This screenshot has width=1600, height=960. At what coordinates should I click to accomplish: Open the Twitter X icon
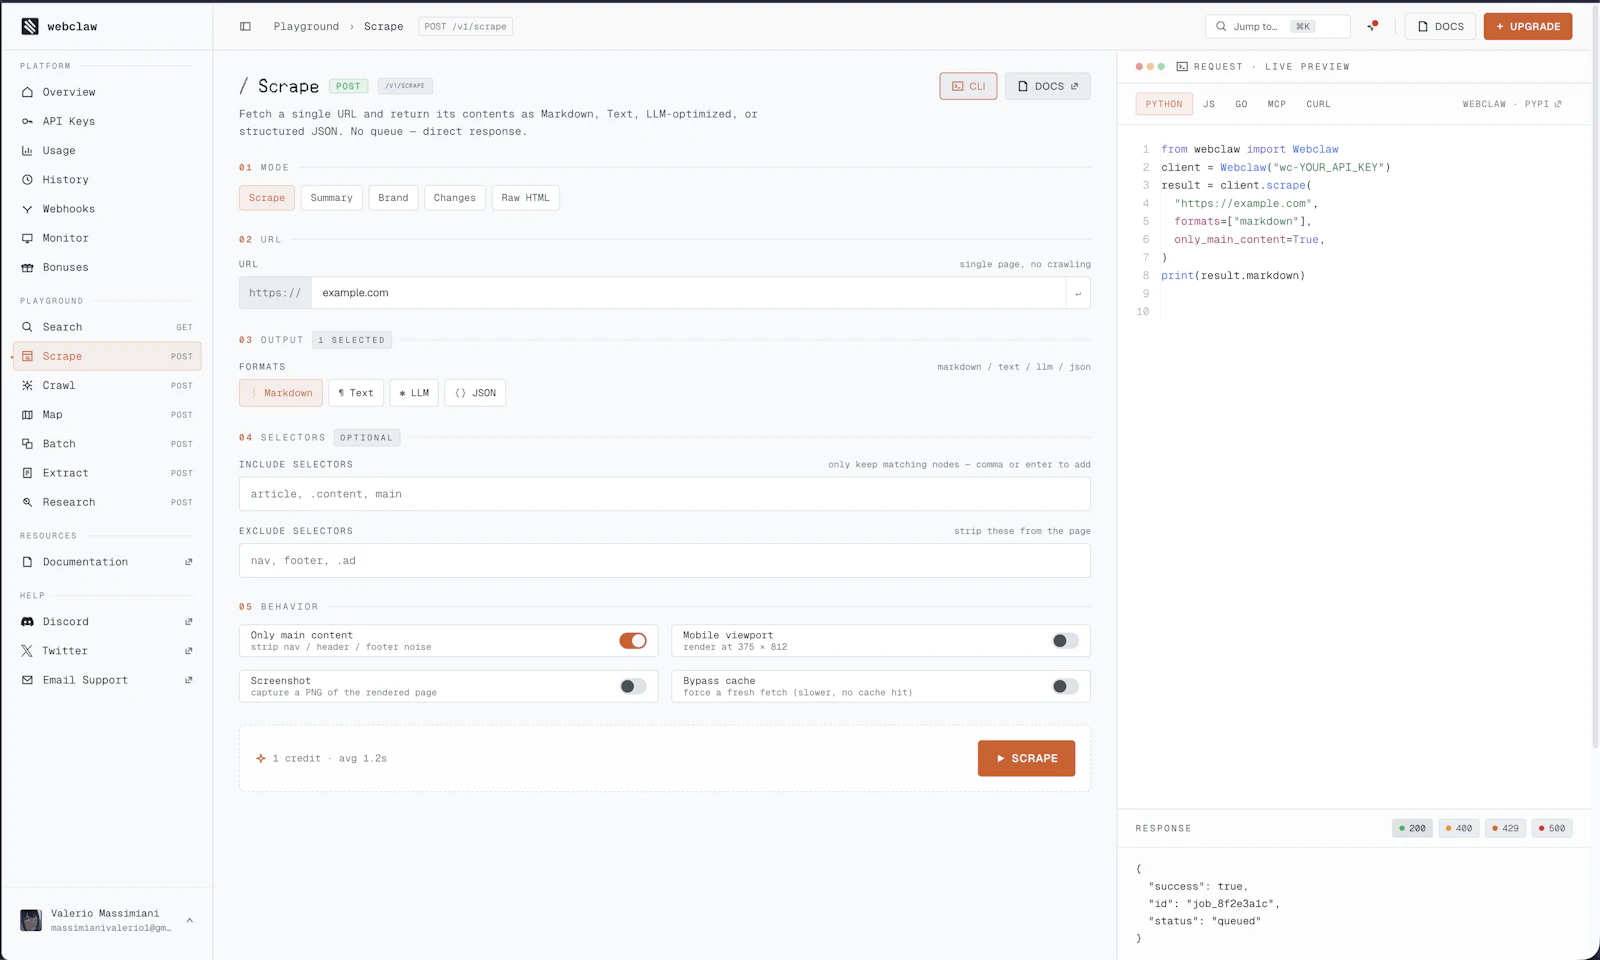pos(27,651)
